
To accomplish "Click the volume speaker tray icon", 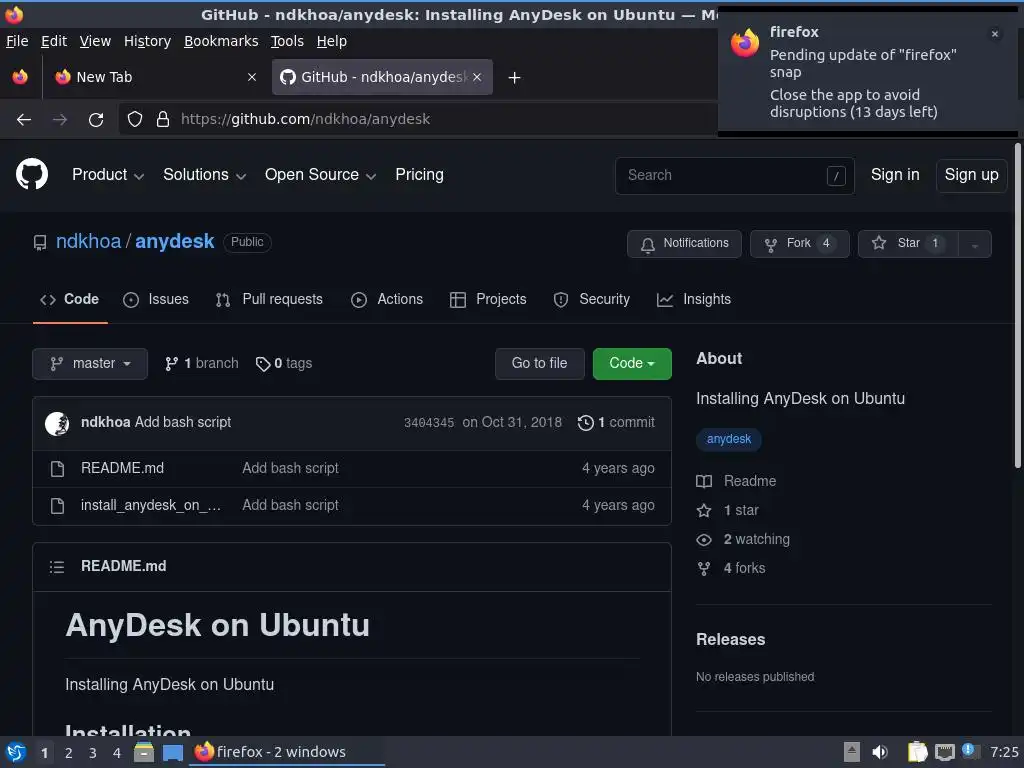I will coord(880,752).
